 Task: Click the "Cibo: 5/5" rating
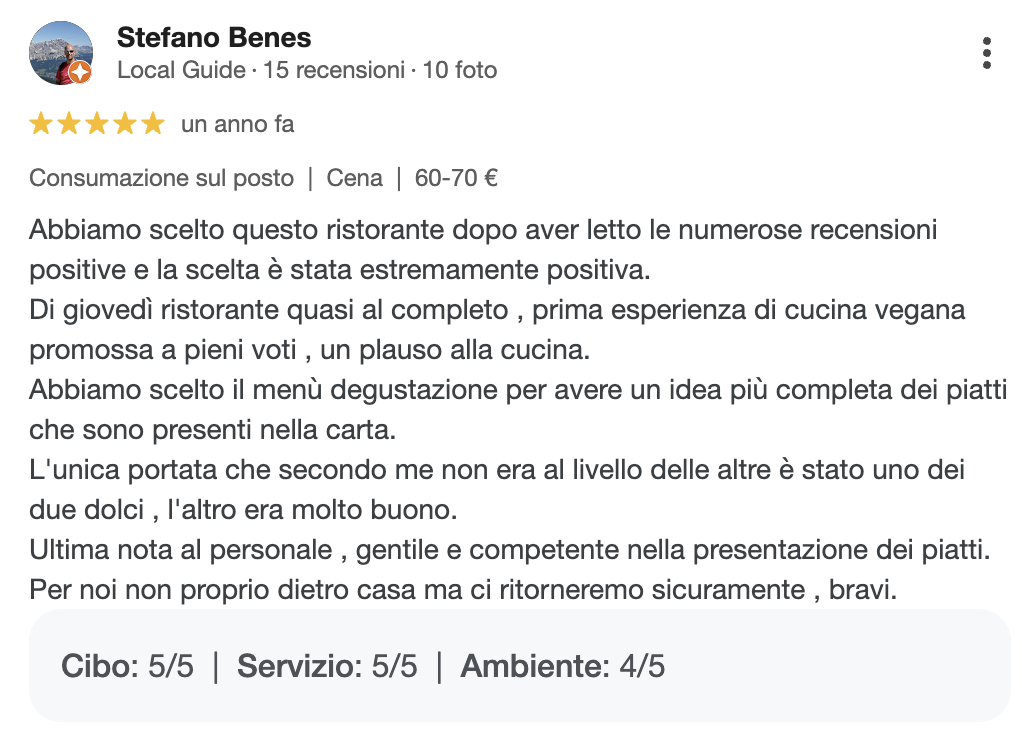click(x=127, y=667)
